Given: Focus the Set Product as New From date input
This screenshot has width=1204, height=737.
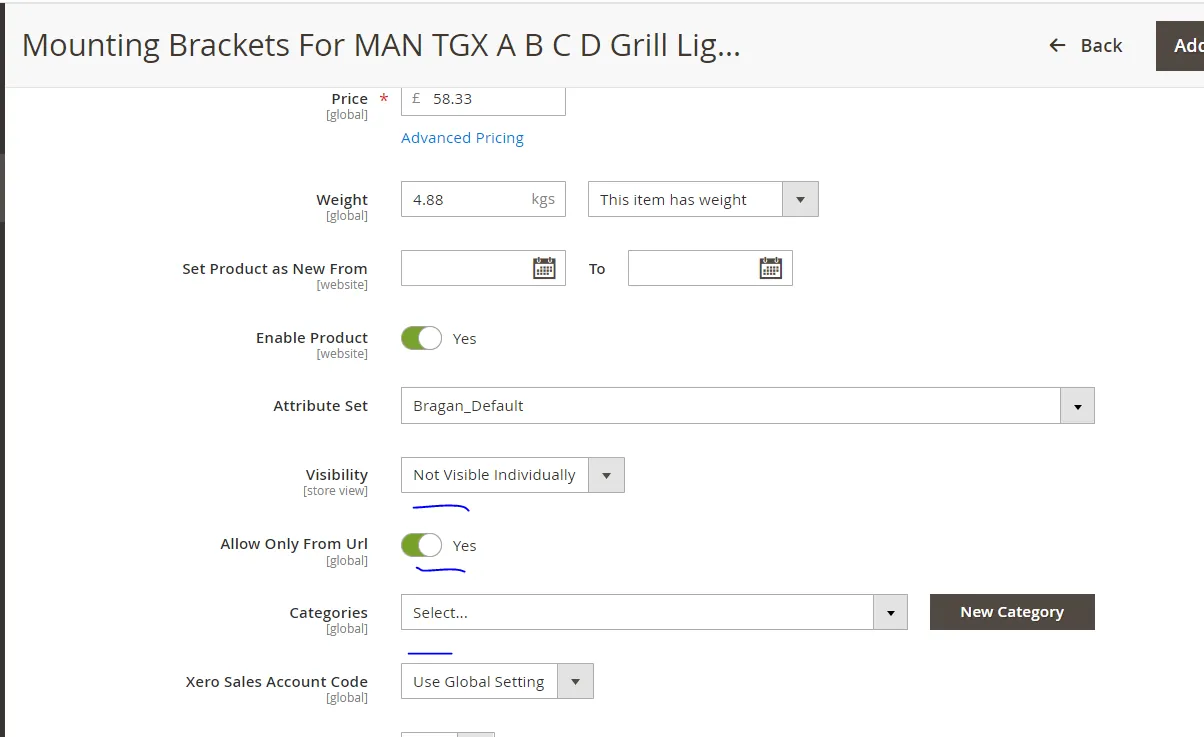Looking at the screenshot, I should 483,268.
